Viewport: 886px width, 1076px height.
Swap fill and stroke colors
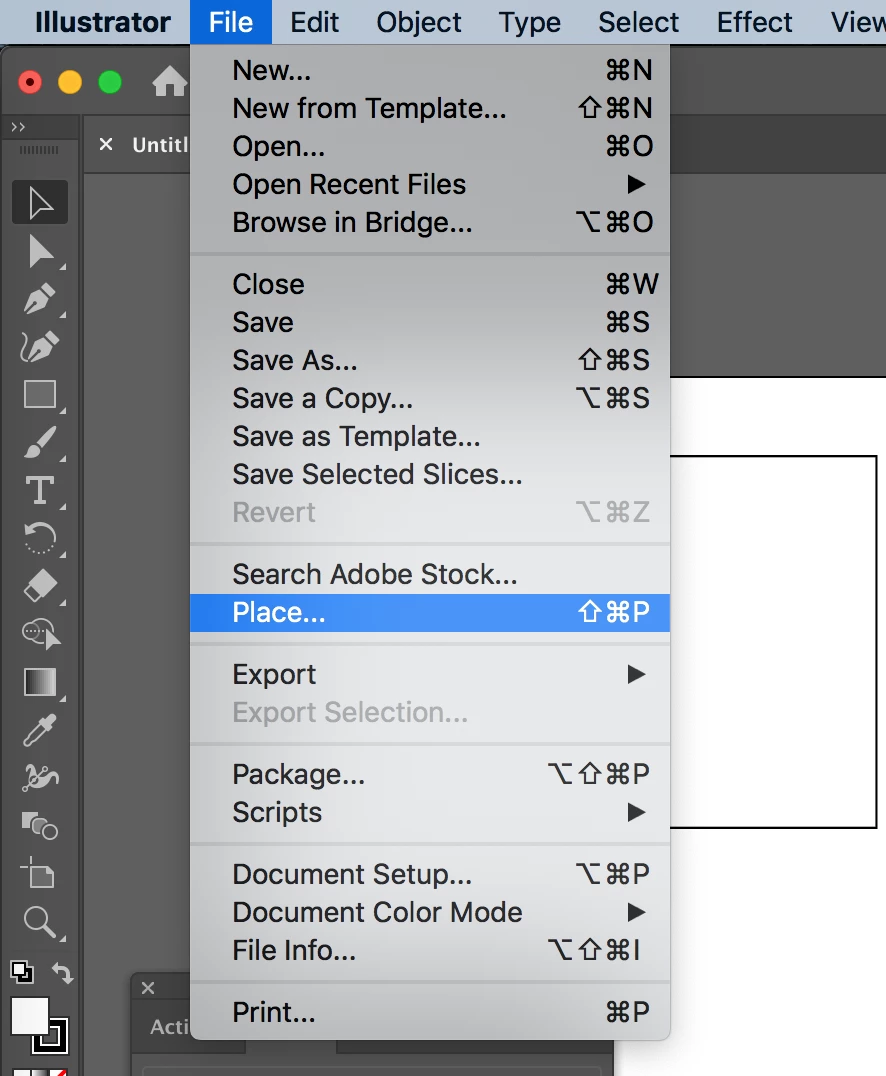[62, 972]
